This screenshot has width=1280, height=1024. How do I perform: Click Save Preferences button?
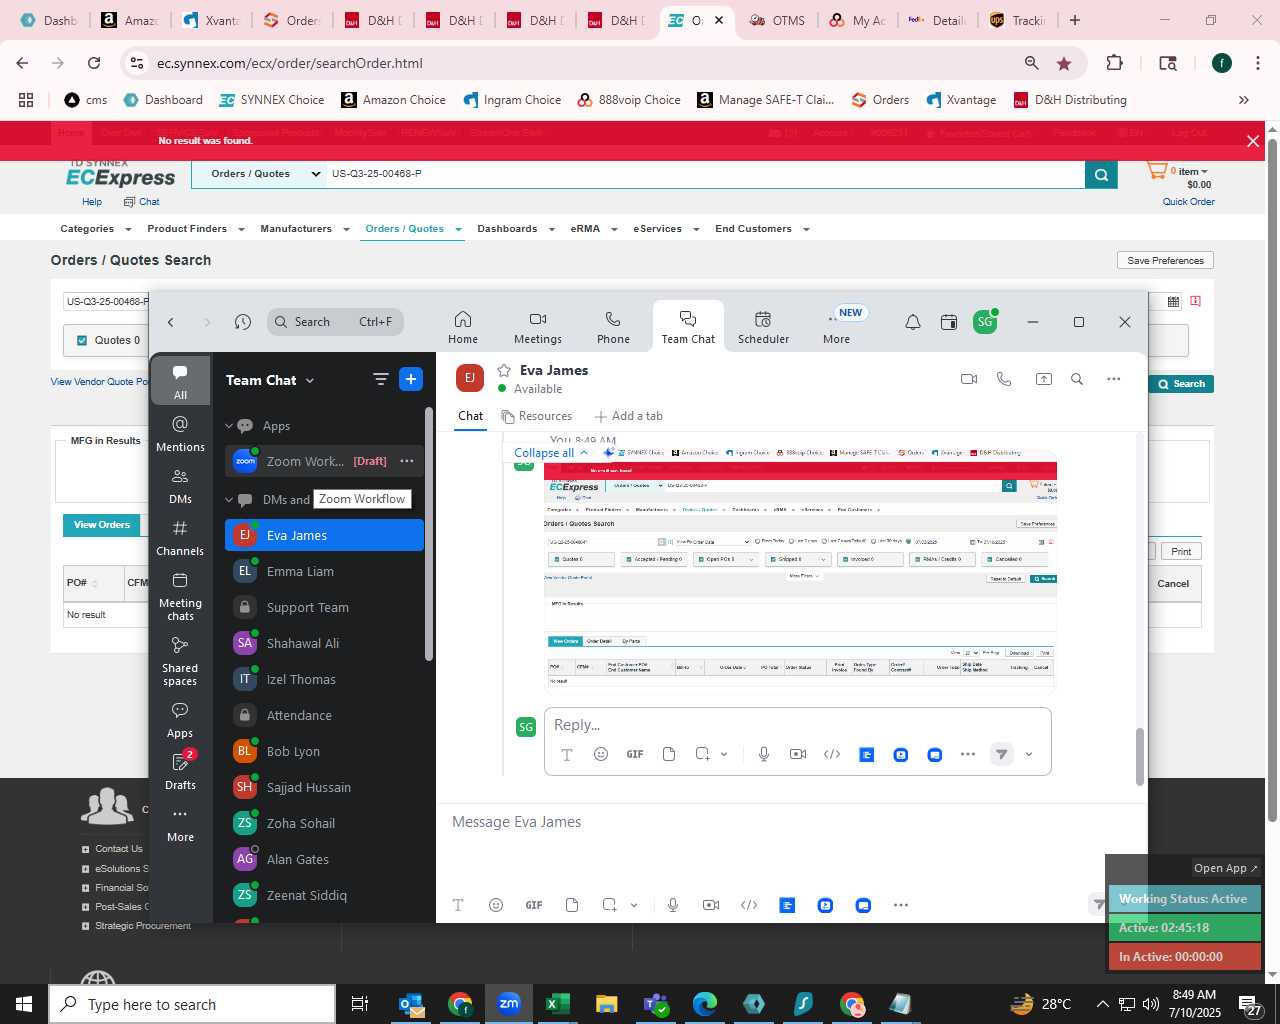coord(1165,260)
